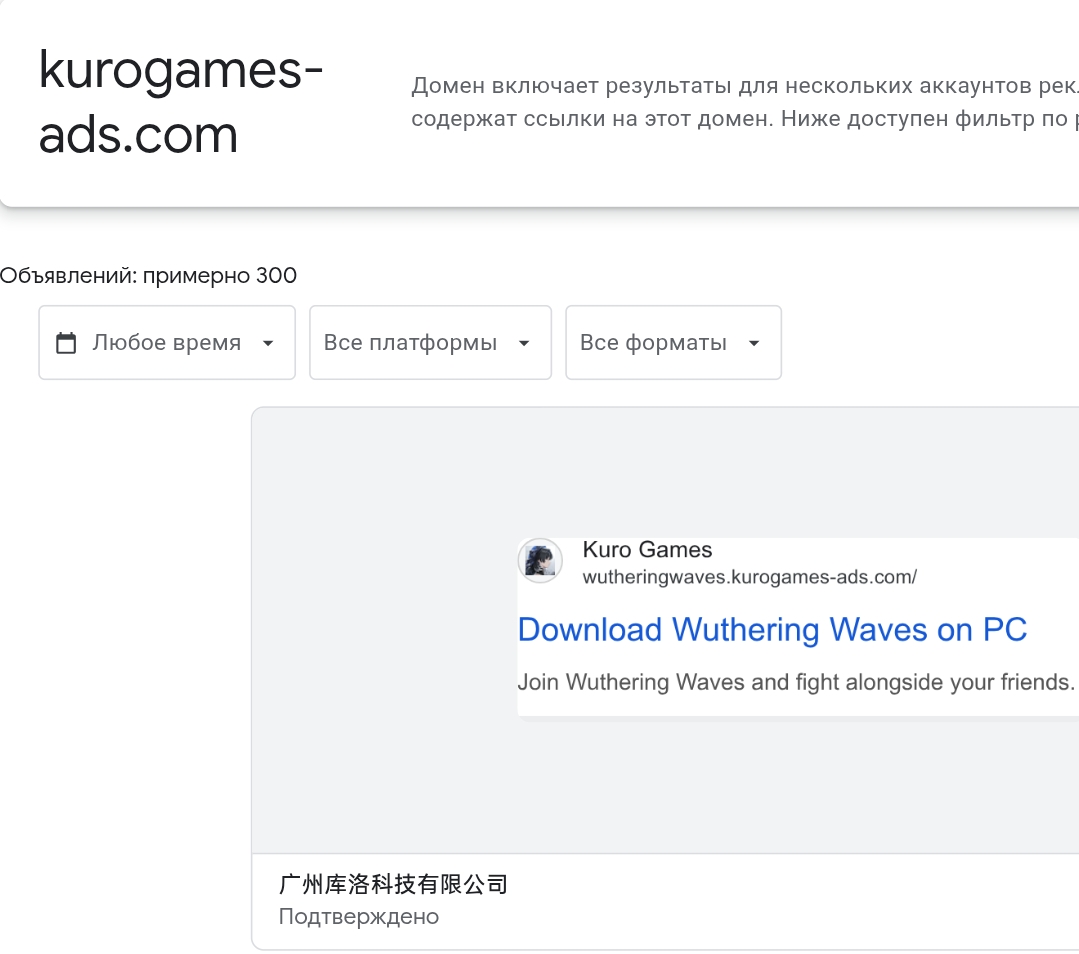Click the Kuro Games advertiser name
The image size is (1079, 954).
coord(647,549)
